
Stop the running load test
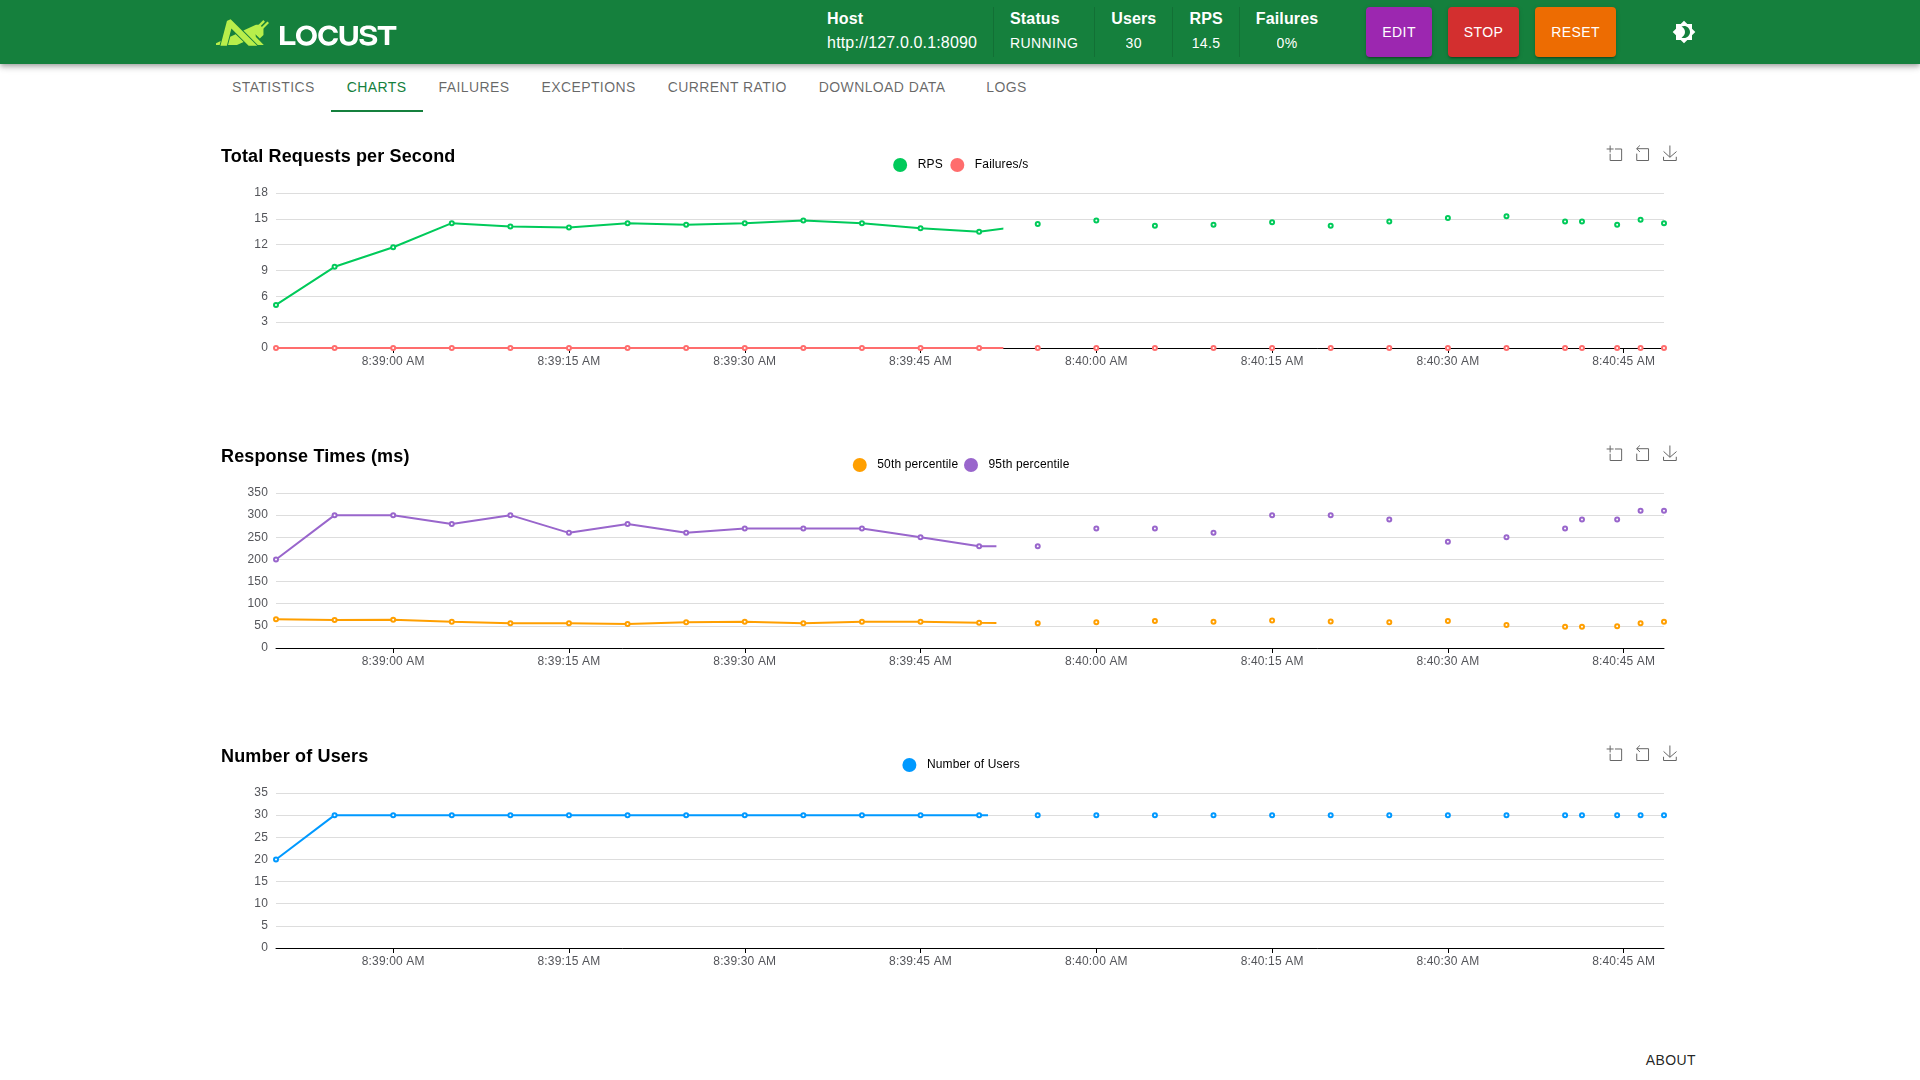tap(1483, 32)
